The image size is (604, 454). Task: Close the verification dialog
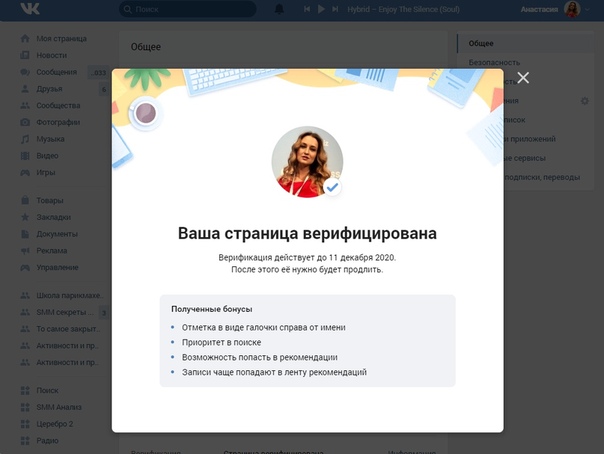pyautogui.click(x=523, y=78)
